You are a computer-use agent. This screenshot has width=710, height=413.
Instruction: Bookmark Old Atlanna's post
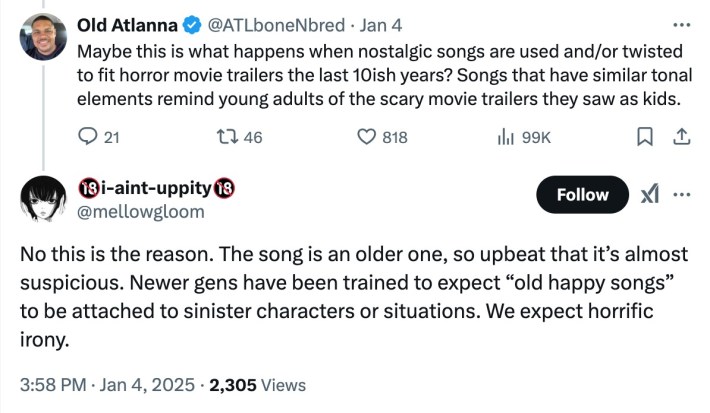(645, 138)
